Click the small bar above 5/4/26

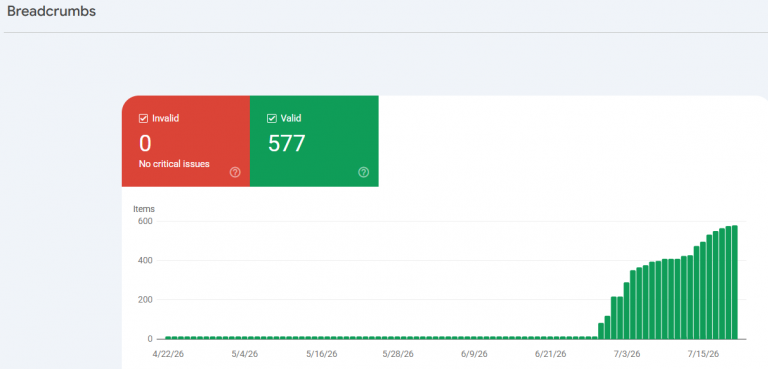point(244,338)
